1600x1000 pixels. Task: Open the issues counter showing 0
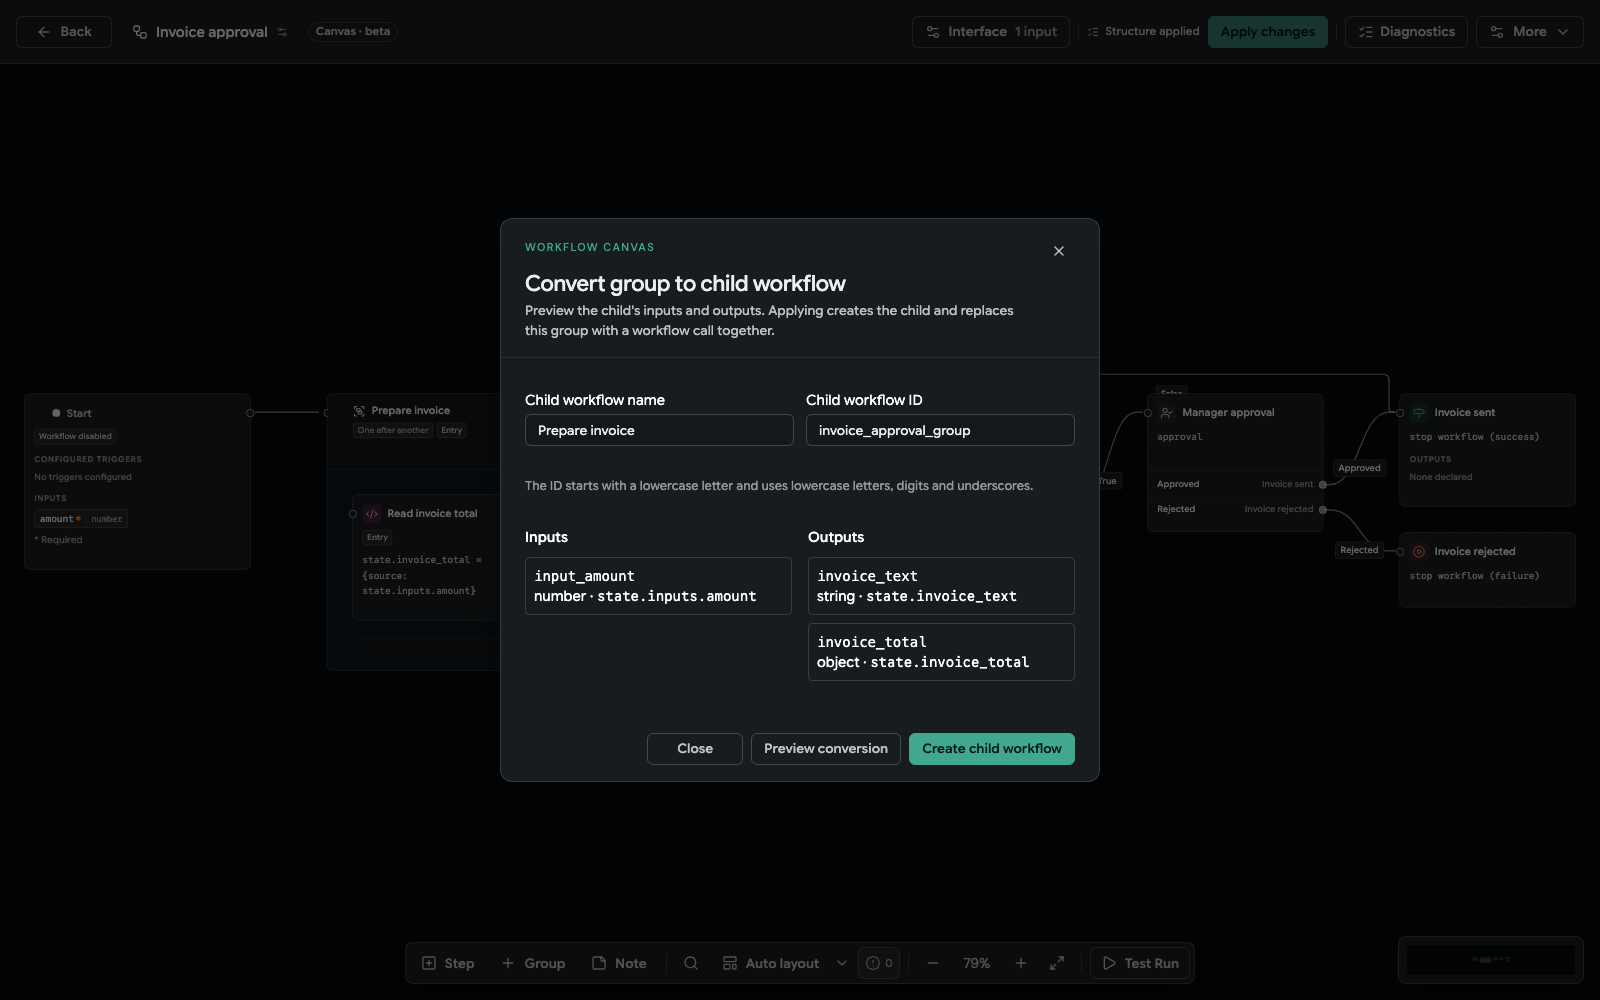coord(879,963)
